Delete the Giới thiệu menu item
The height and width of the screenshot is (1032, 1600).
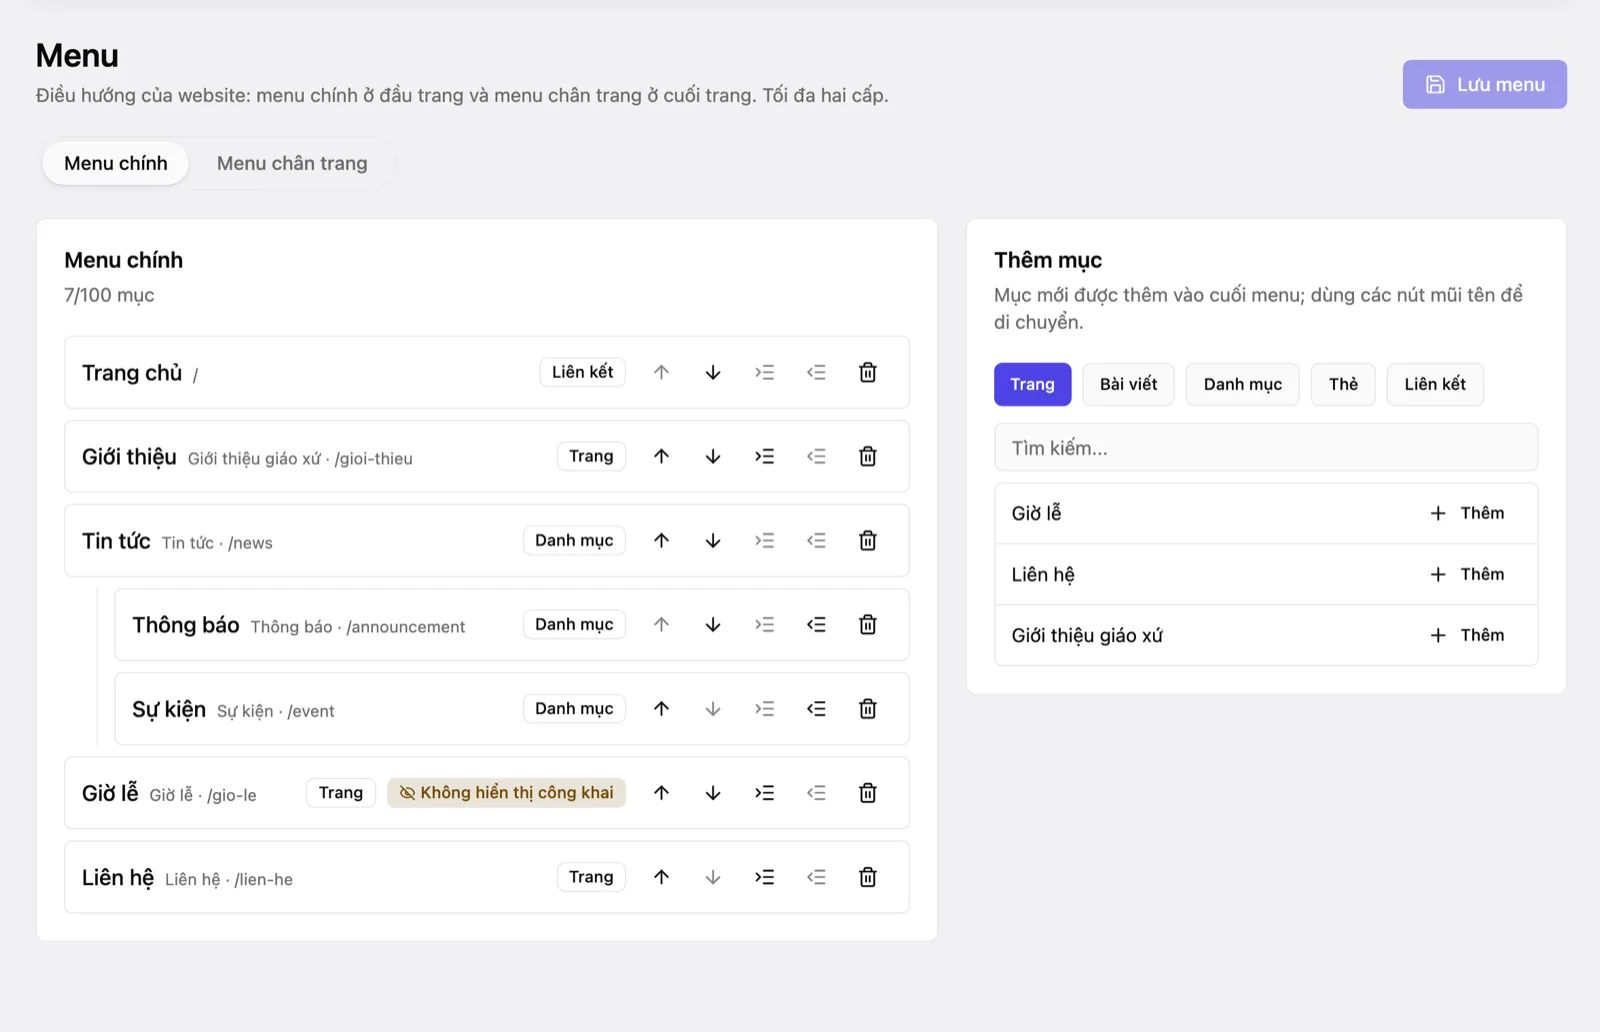coord(868,456)
